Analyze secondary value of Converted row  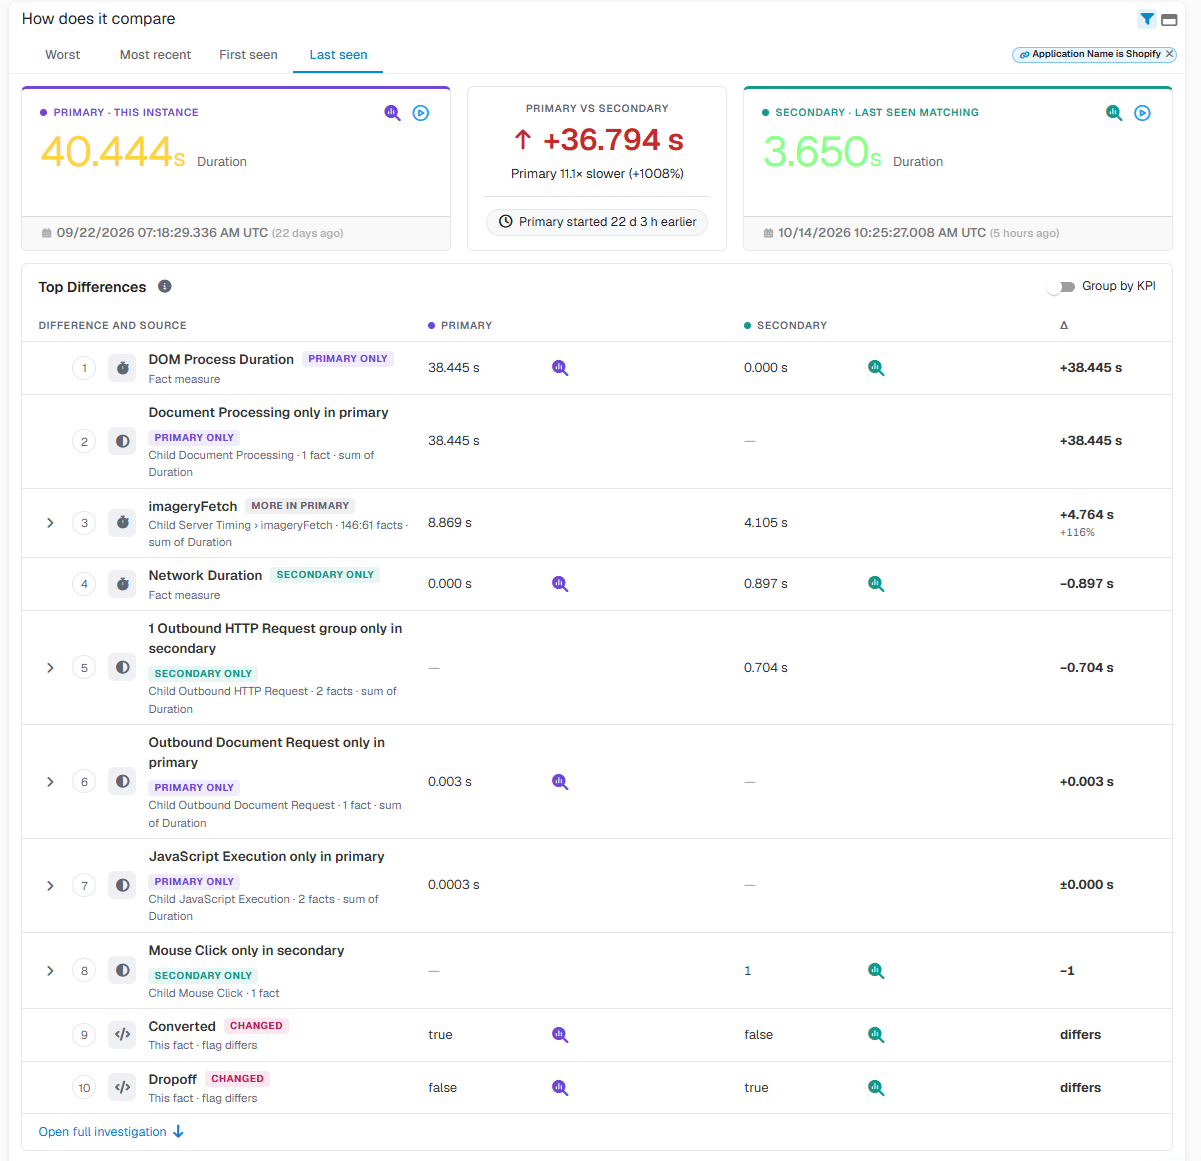[x=876, y=1035]
